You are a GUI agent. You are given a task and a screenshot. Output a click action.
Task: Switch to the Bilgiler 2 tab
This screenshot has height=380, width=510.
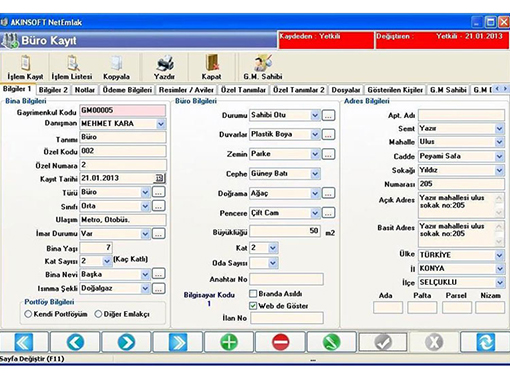(53, 90)
